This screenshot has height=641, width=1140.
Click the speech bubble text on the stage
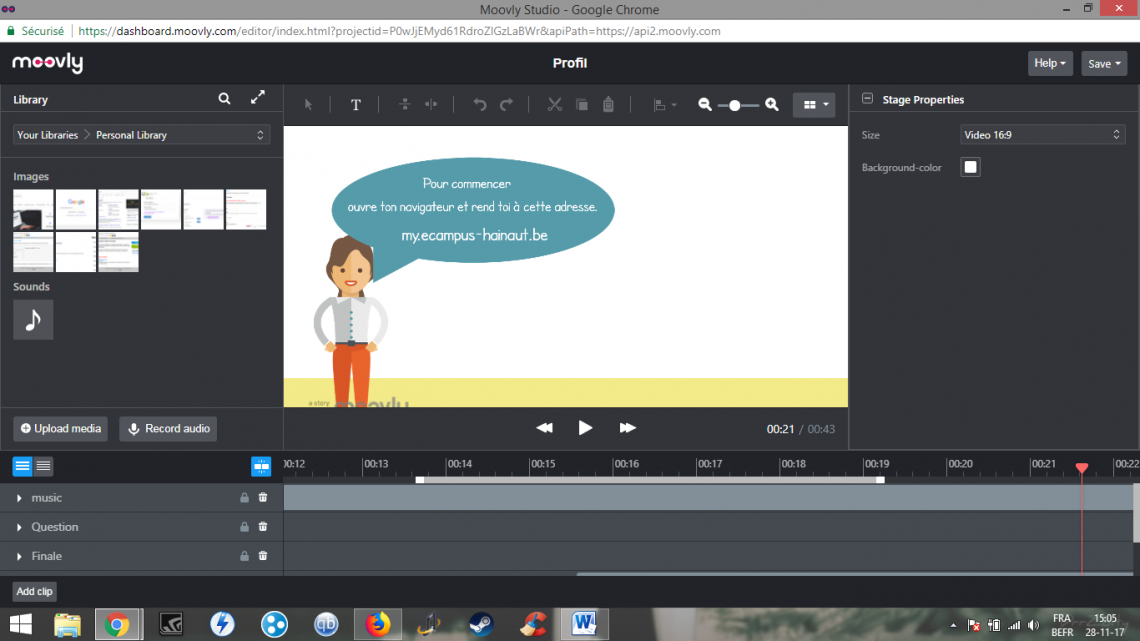[x=473, y=209]
